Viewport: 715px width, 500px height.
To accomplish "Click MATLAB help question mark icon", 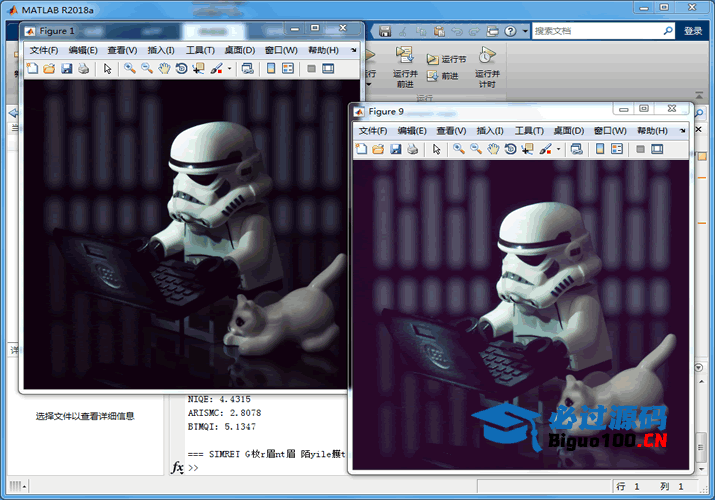I will point(511,31).
